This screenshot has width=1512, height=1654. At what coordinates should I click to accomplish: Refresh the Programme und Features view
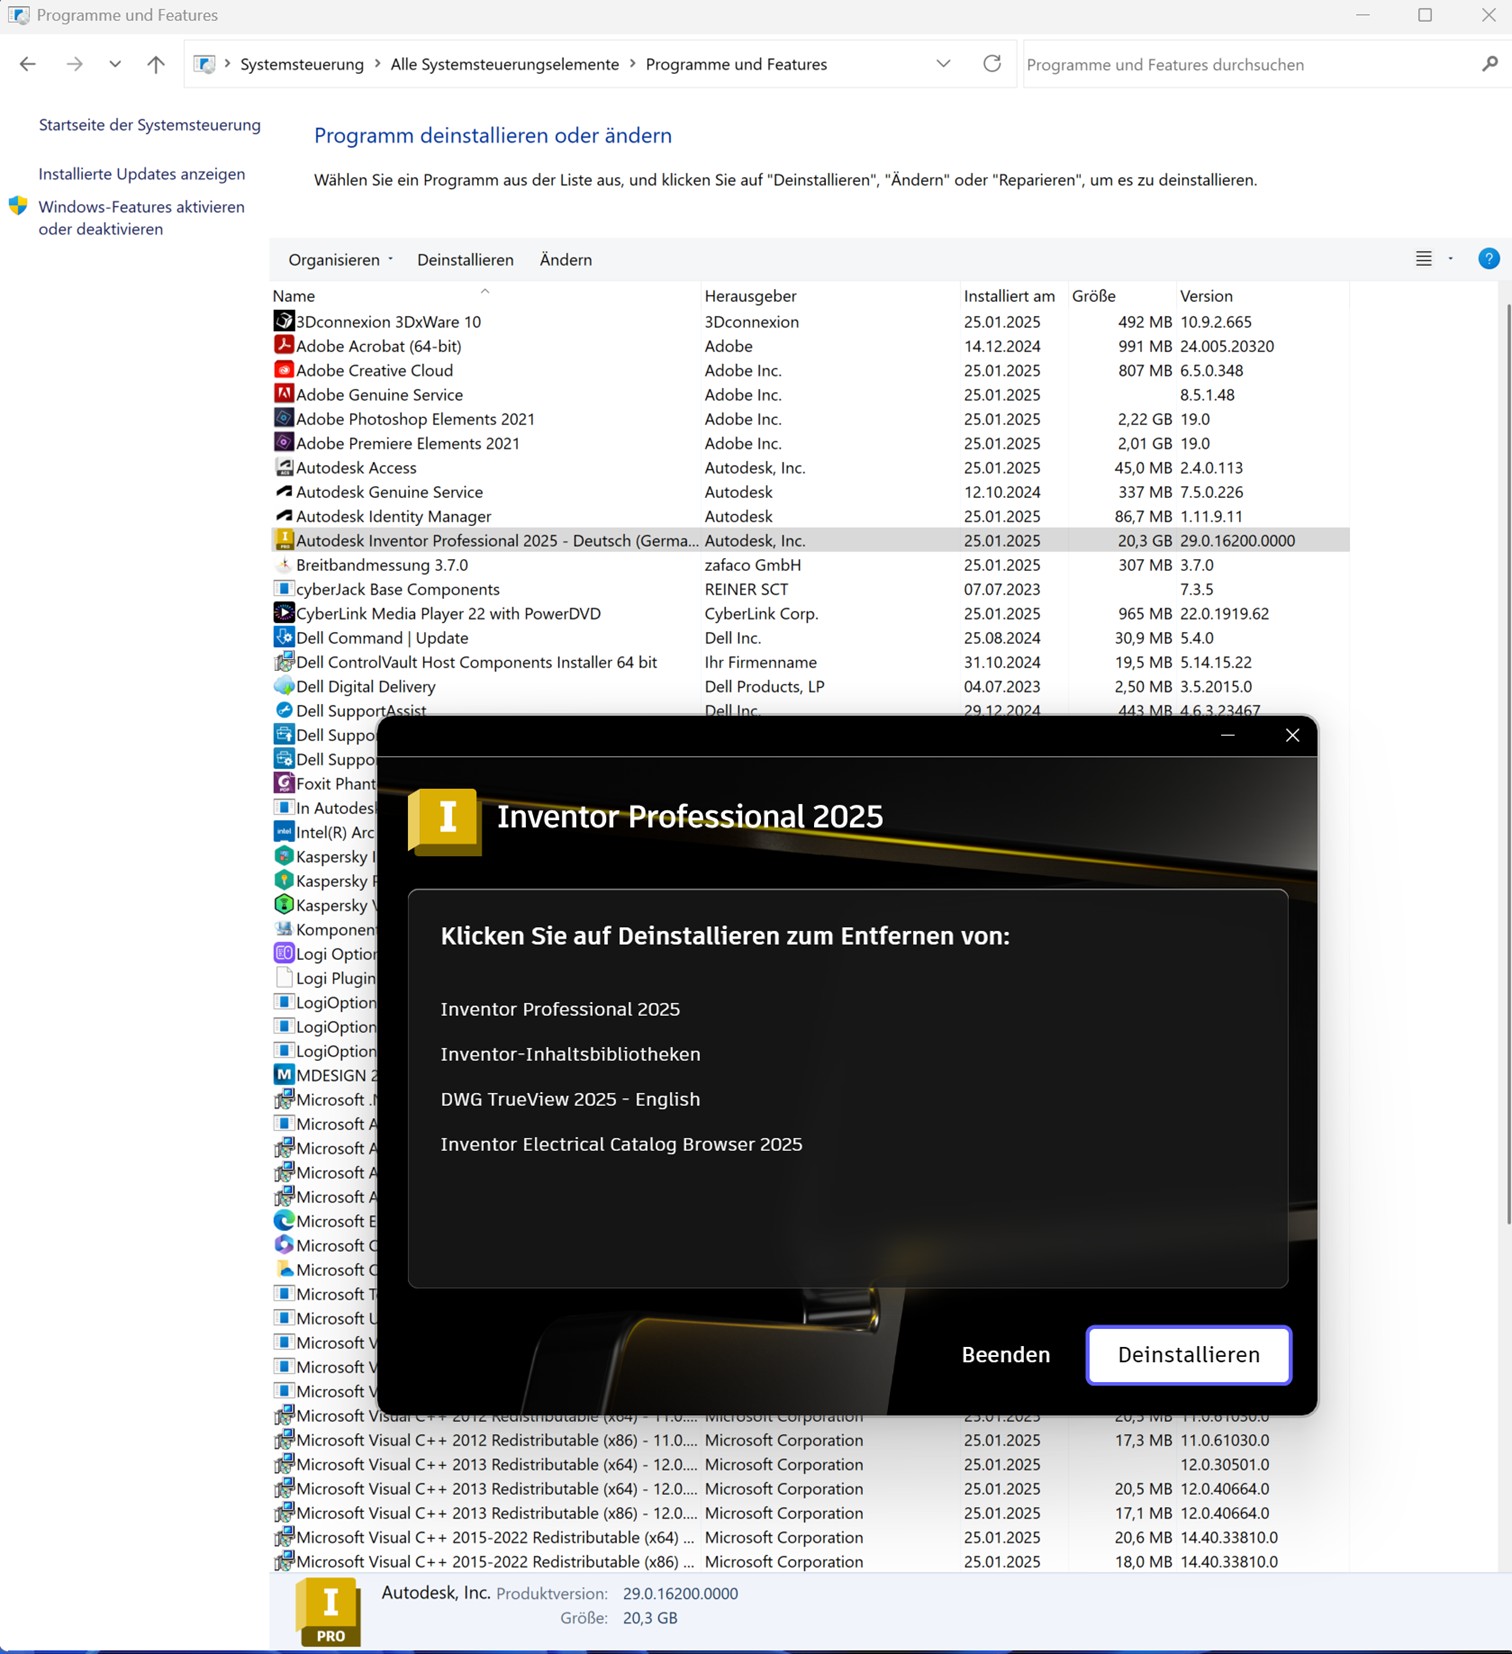(992, 64)
